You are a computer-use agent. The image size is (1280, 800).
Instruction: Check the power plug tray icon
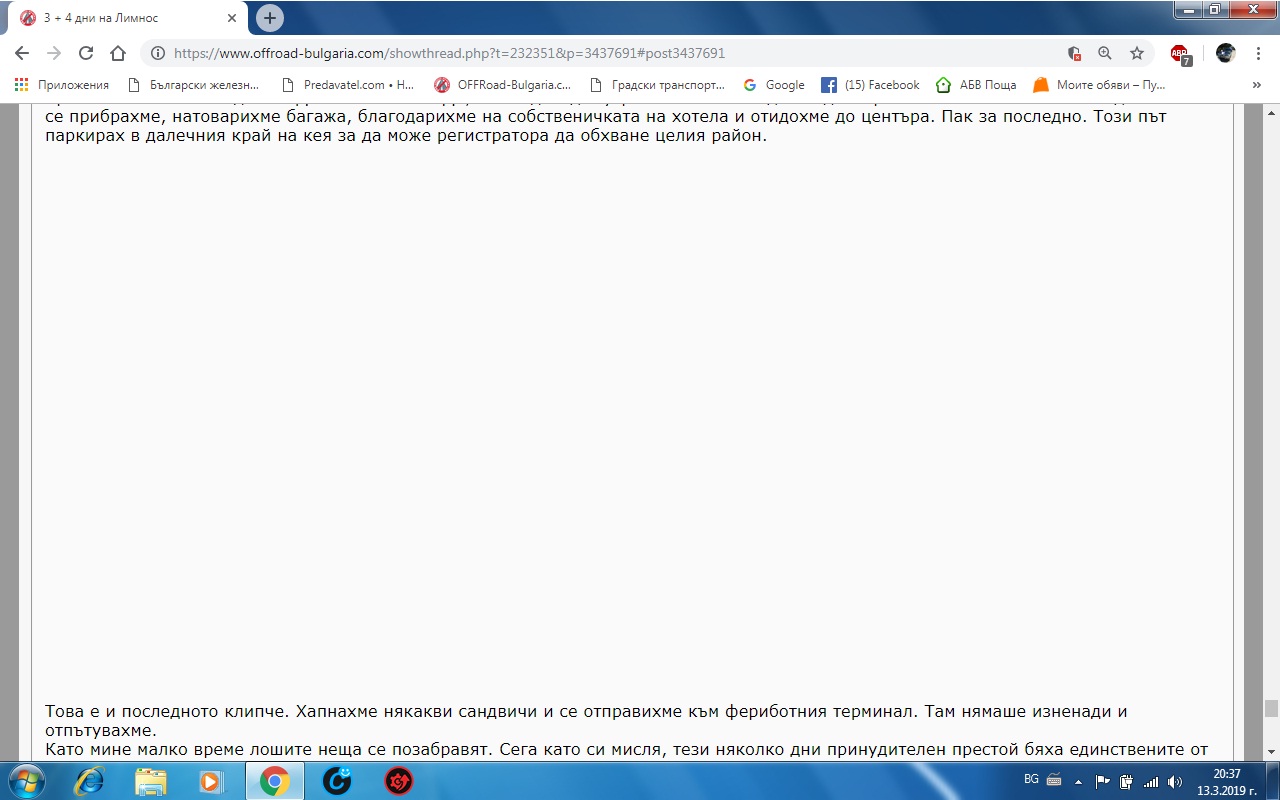[1127, 781]
